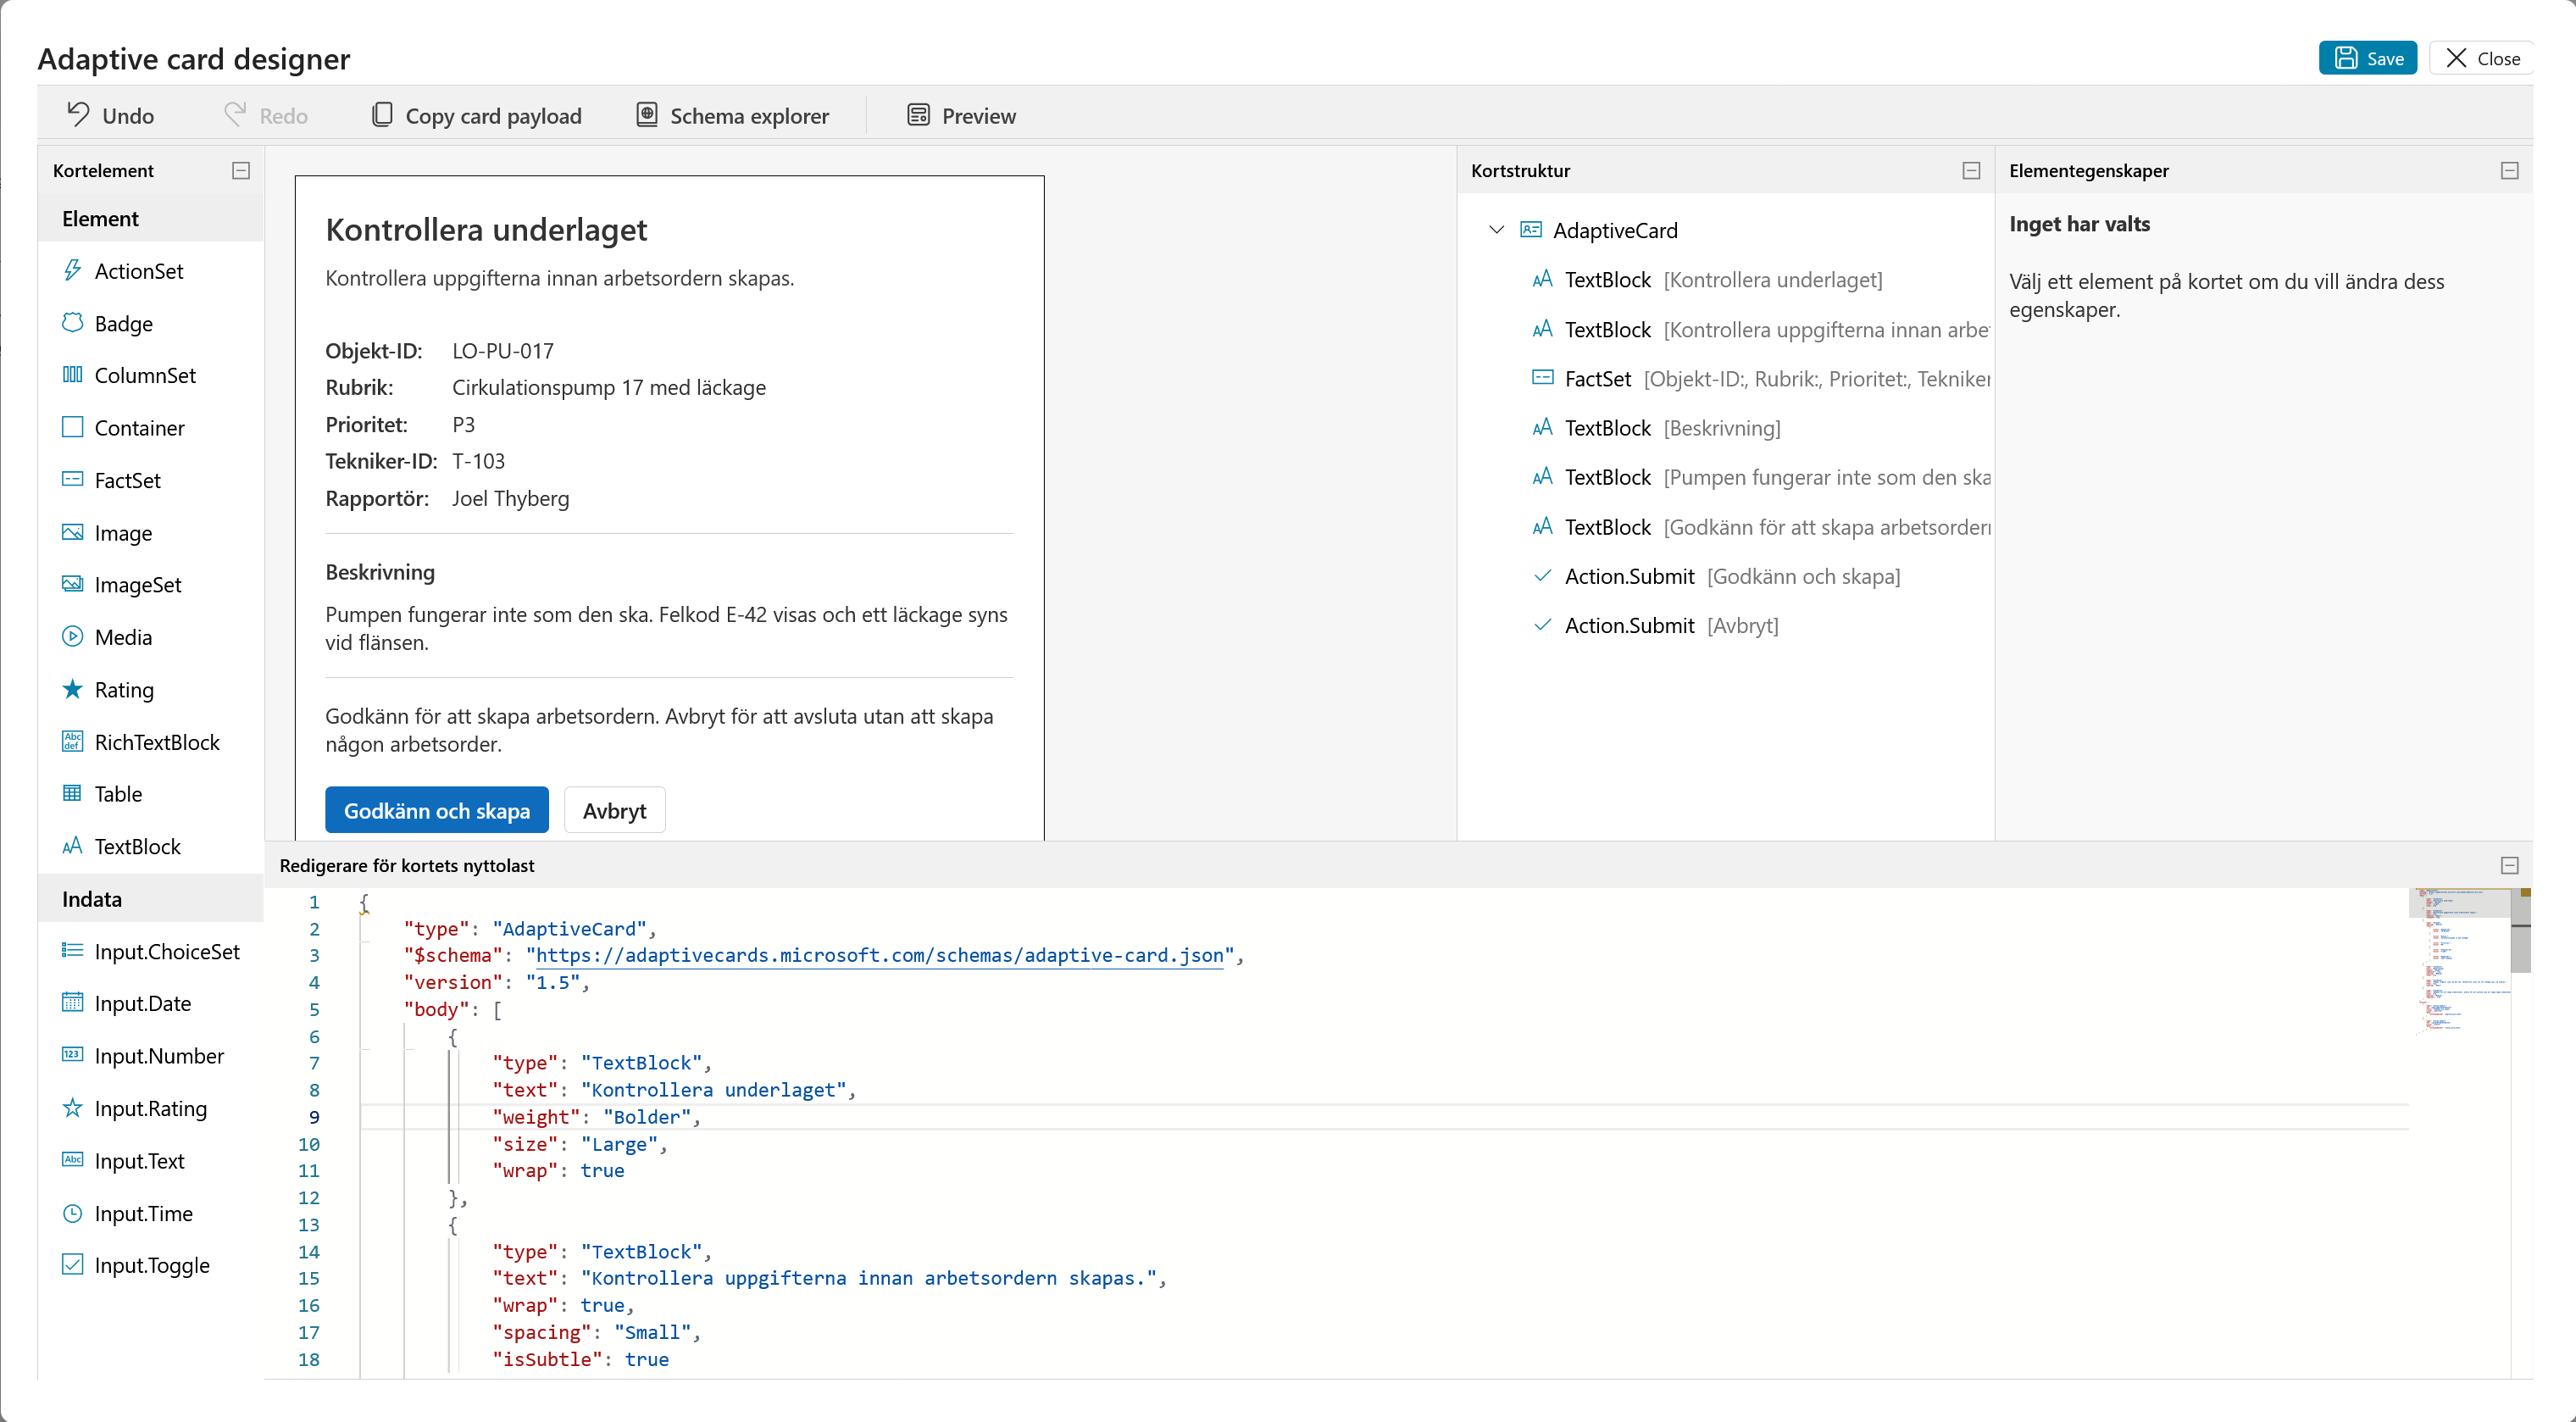The image size is (2576, 1422).
Task: Select Action.Submit [Avbryt] tree node
Action: 1656,626
